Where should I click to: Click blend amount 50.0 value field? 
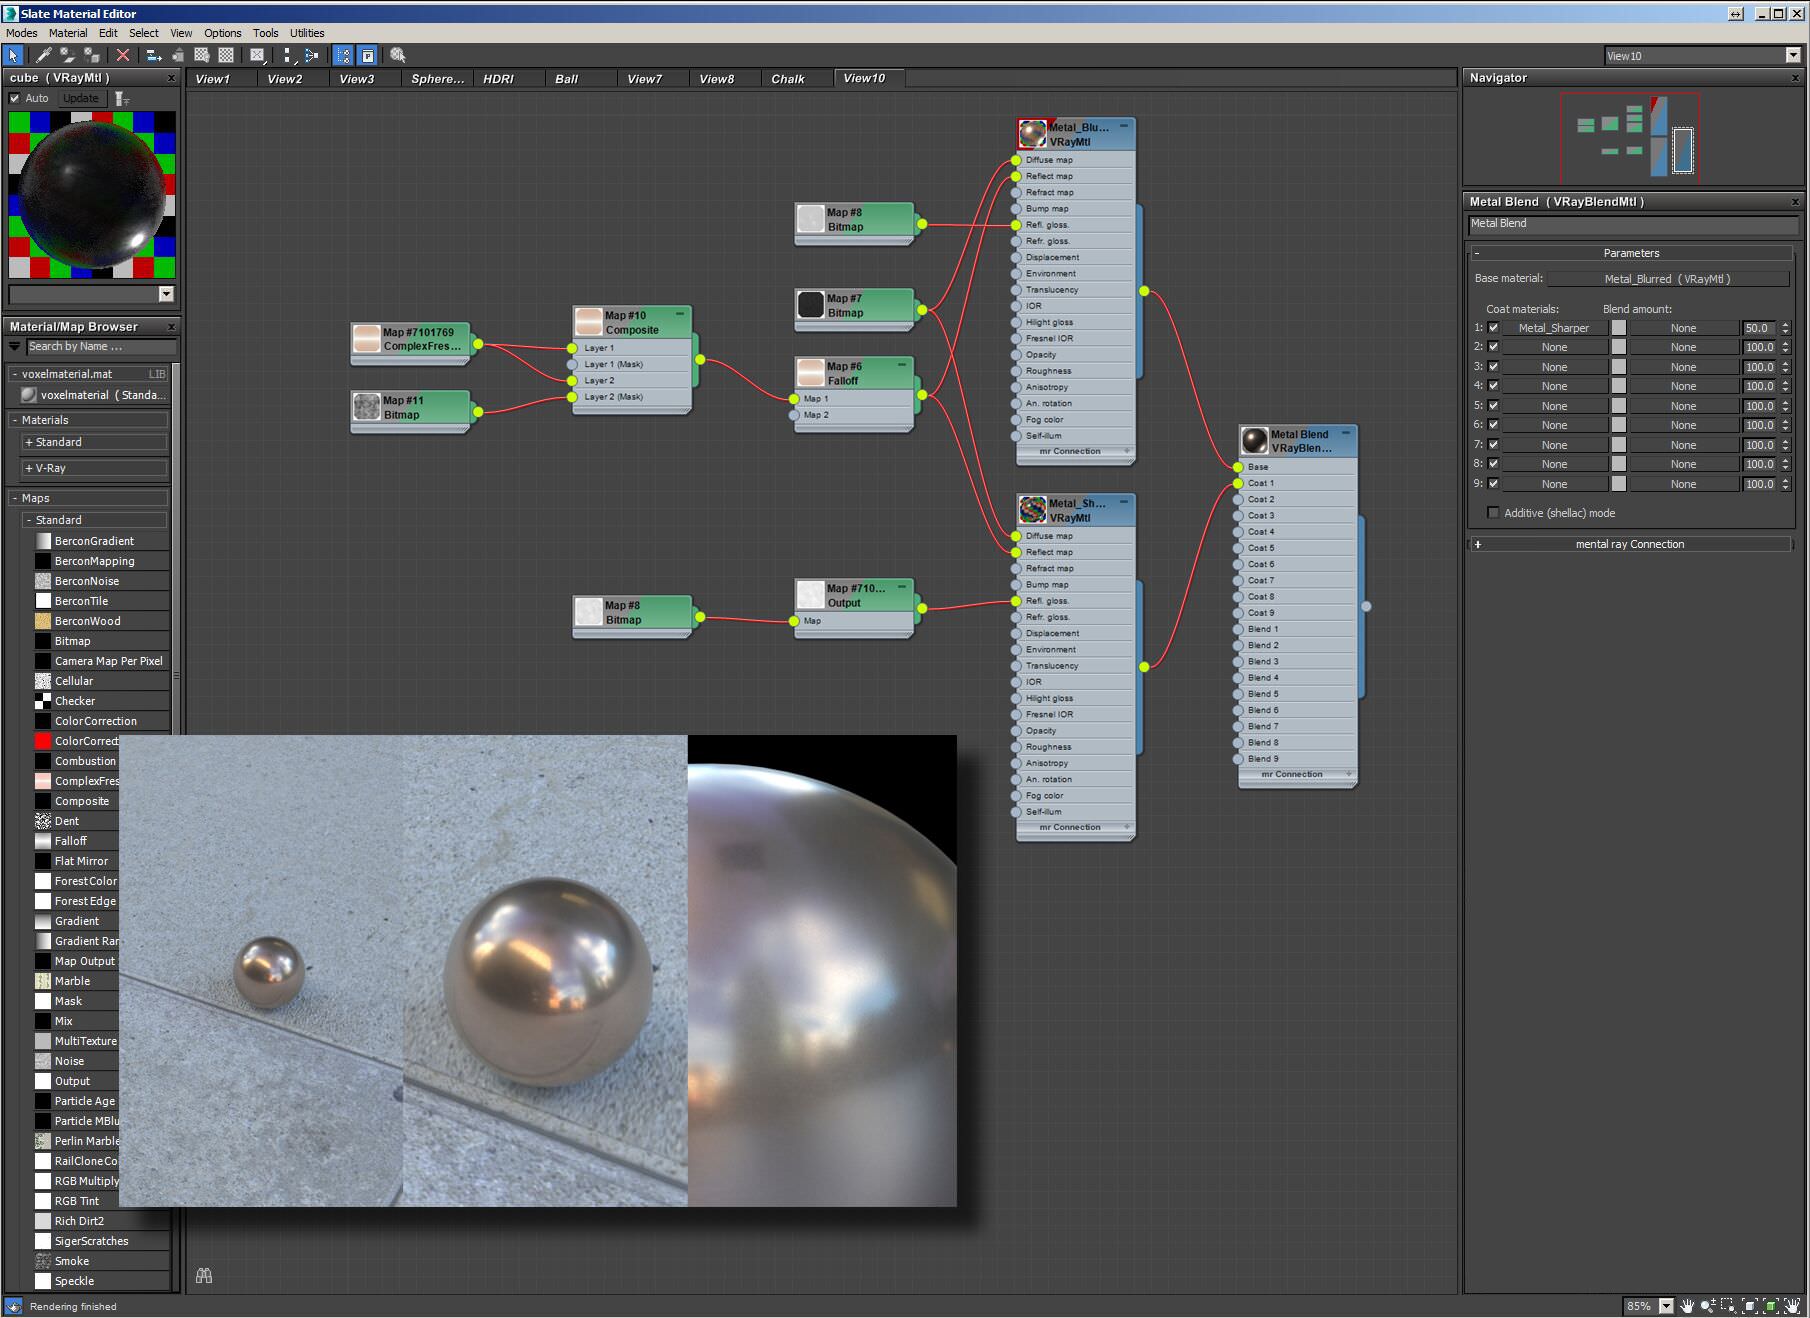pyautogui.click(x=1760, y=328)
